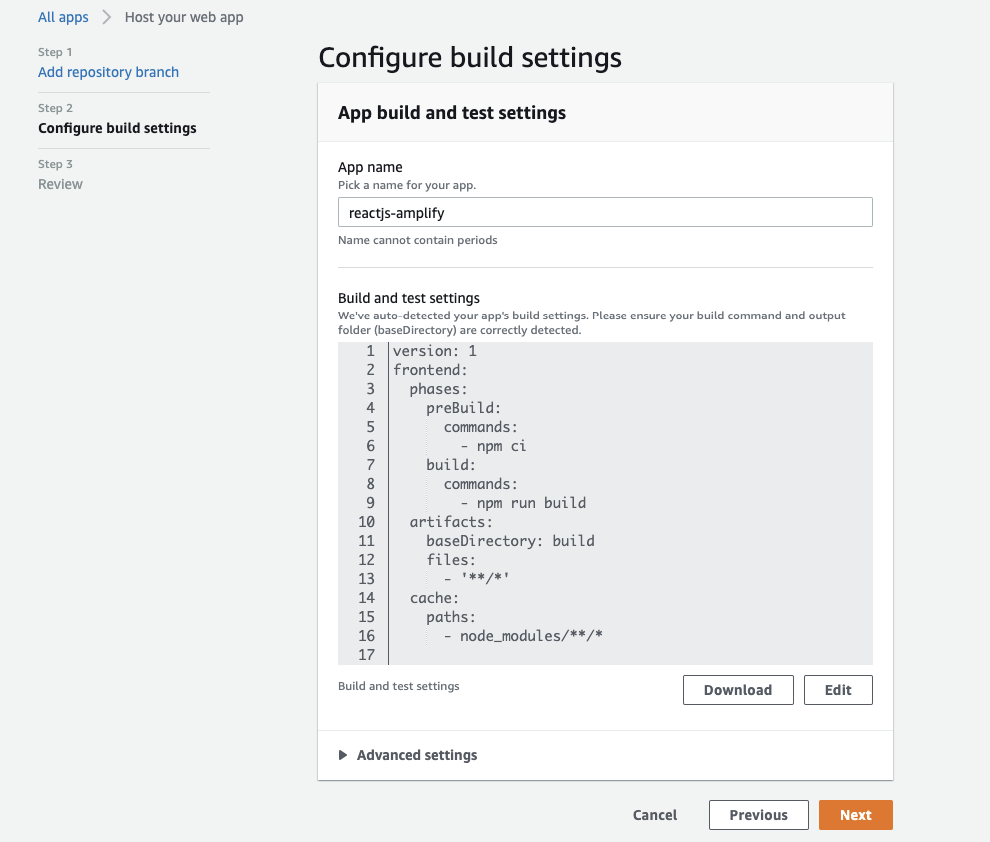Click the All apps breadcrumb link
The image size is (990, 842).
[x=63, y=17]
